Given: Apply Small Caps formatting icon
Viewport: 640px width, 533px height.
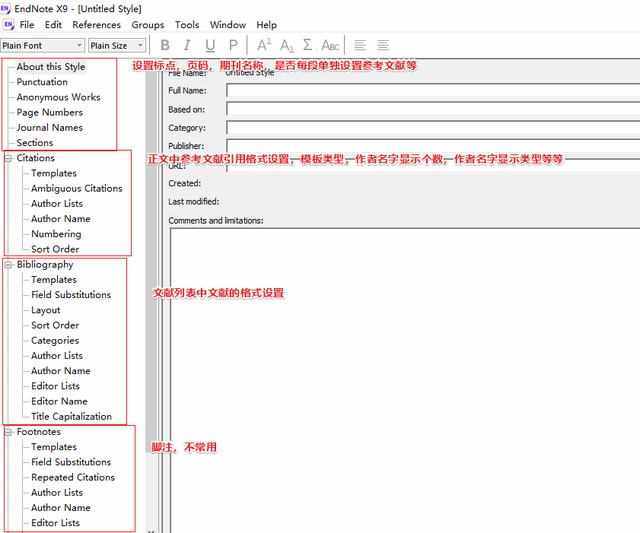Looking at the screenshot, I should coord(330,45).
